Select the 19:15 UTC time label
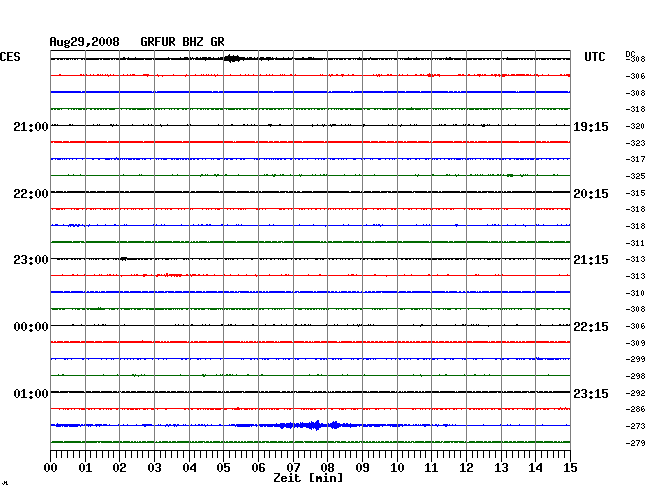650x494 pixels. coord(591,126)
